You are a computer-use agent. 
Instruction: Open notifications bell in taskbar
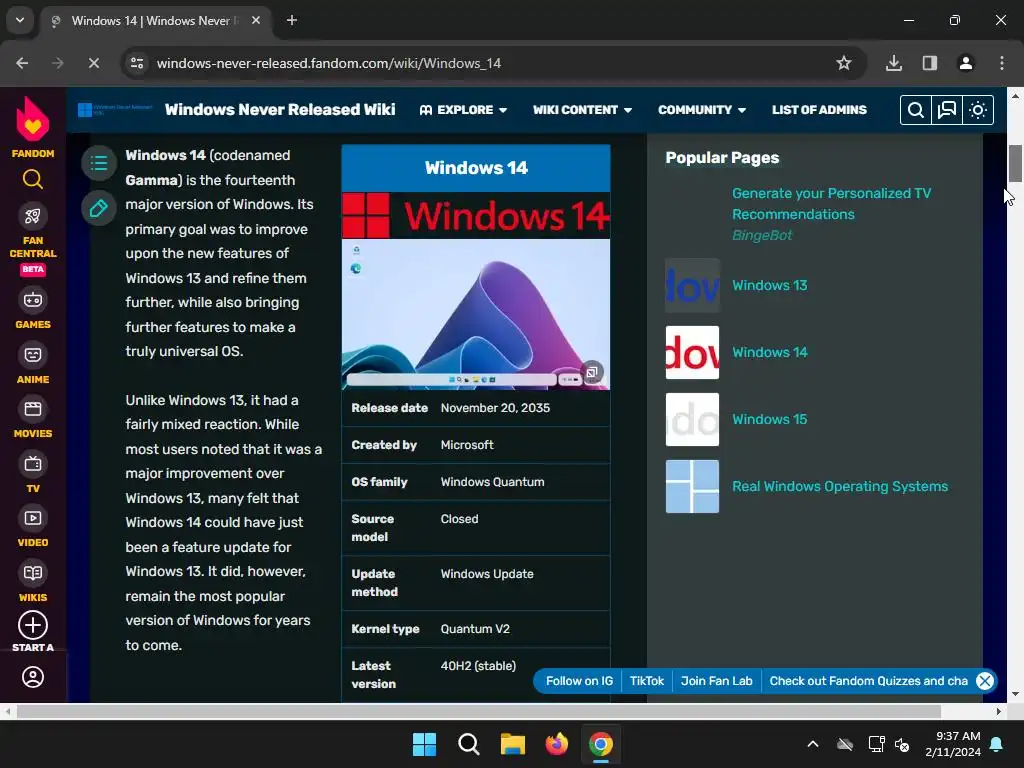(x=997, y=744)
